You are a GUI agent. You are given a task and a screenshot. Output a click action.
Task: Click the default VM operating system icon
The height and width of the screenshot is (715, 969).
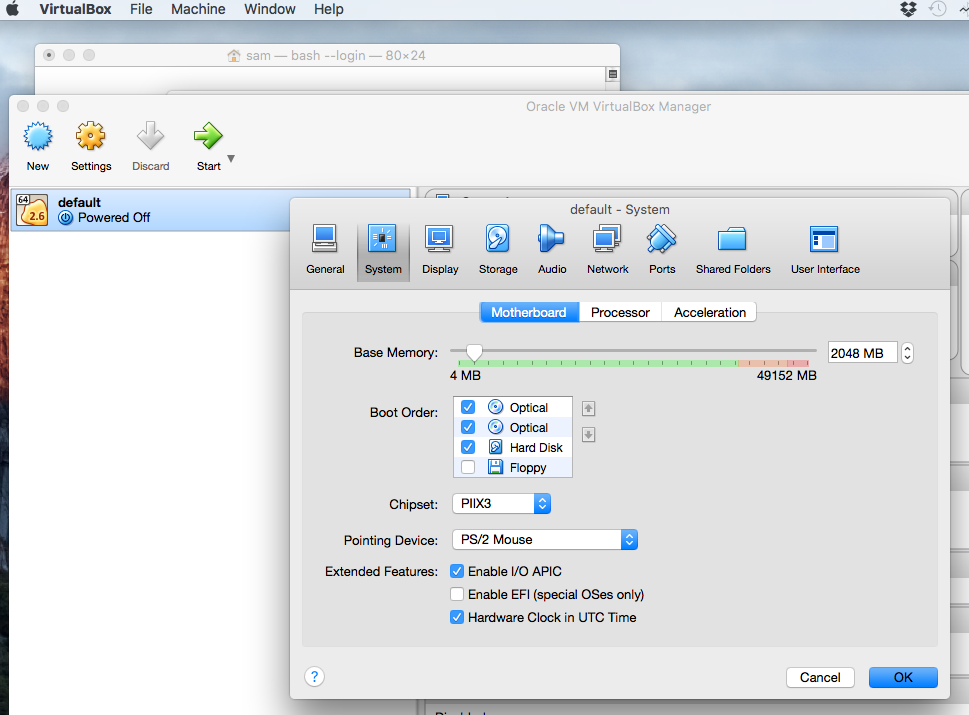32,210
